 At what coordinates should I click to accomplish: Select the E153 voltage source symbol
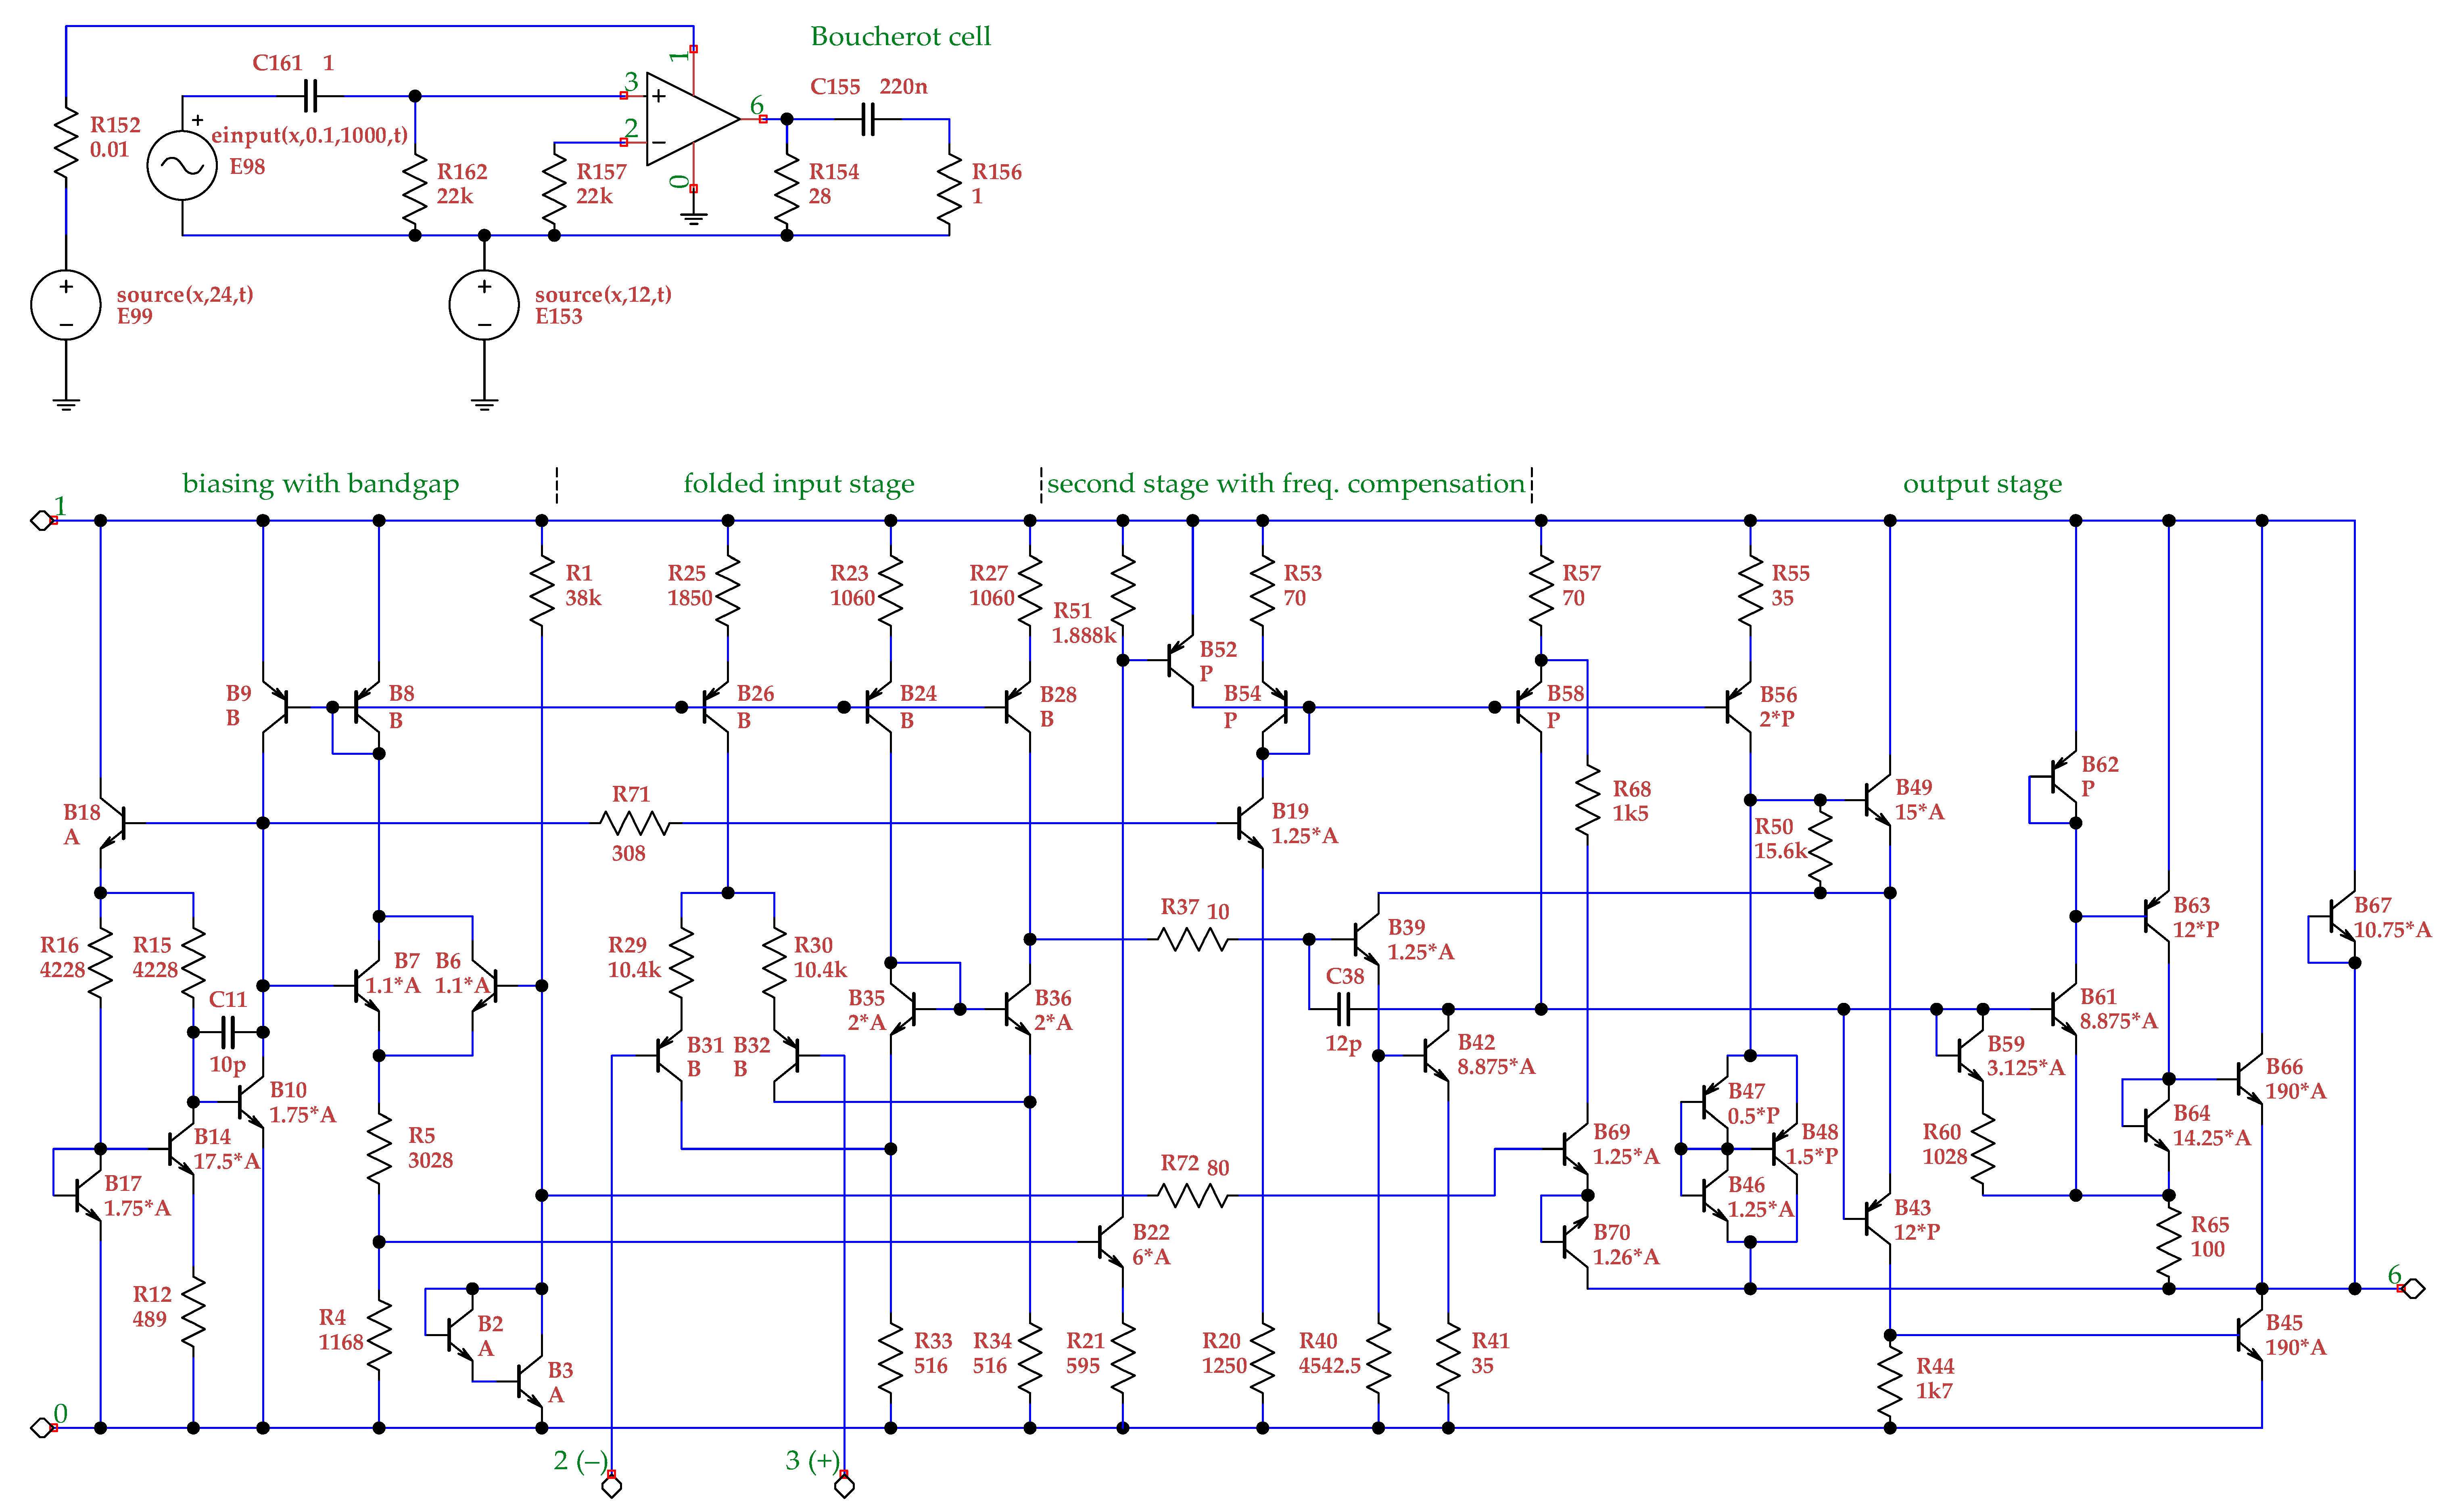coord(484,305)
